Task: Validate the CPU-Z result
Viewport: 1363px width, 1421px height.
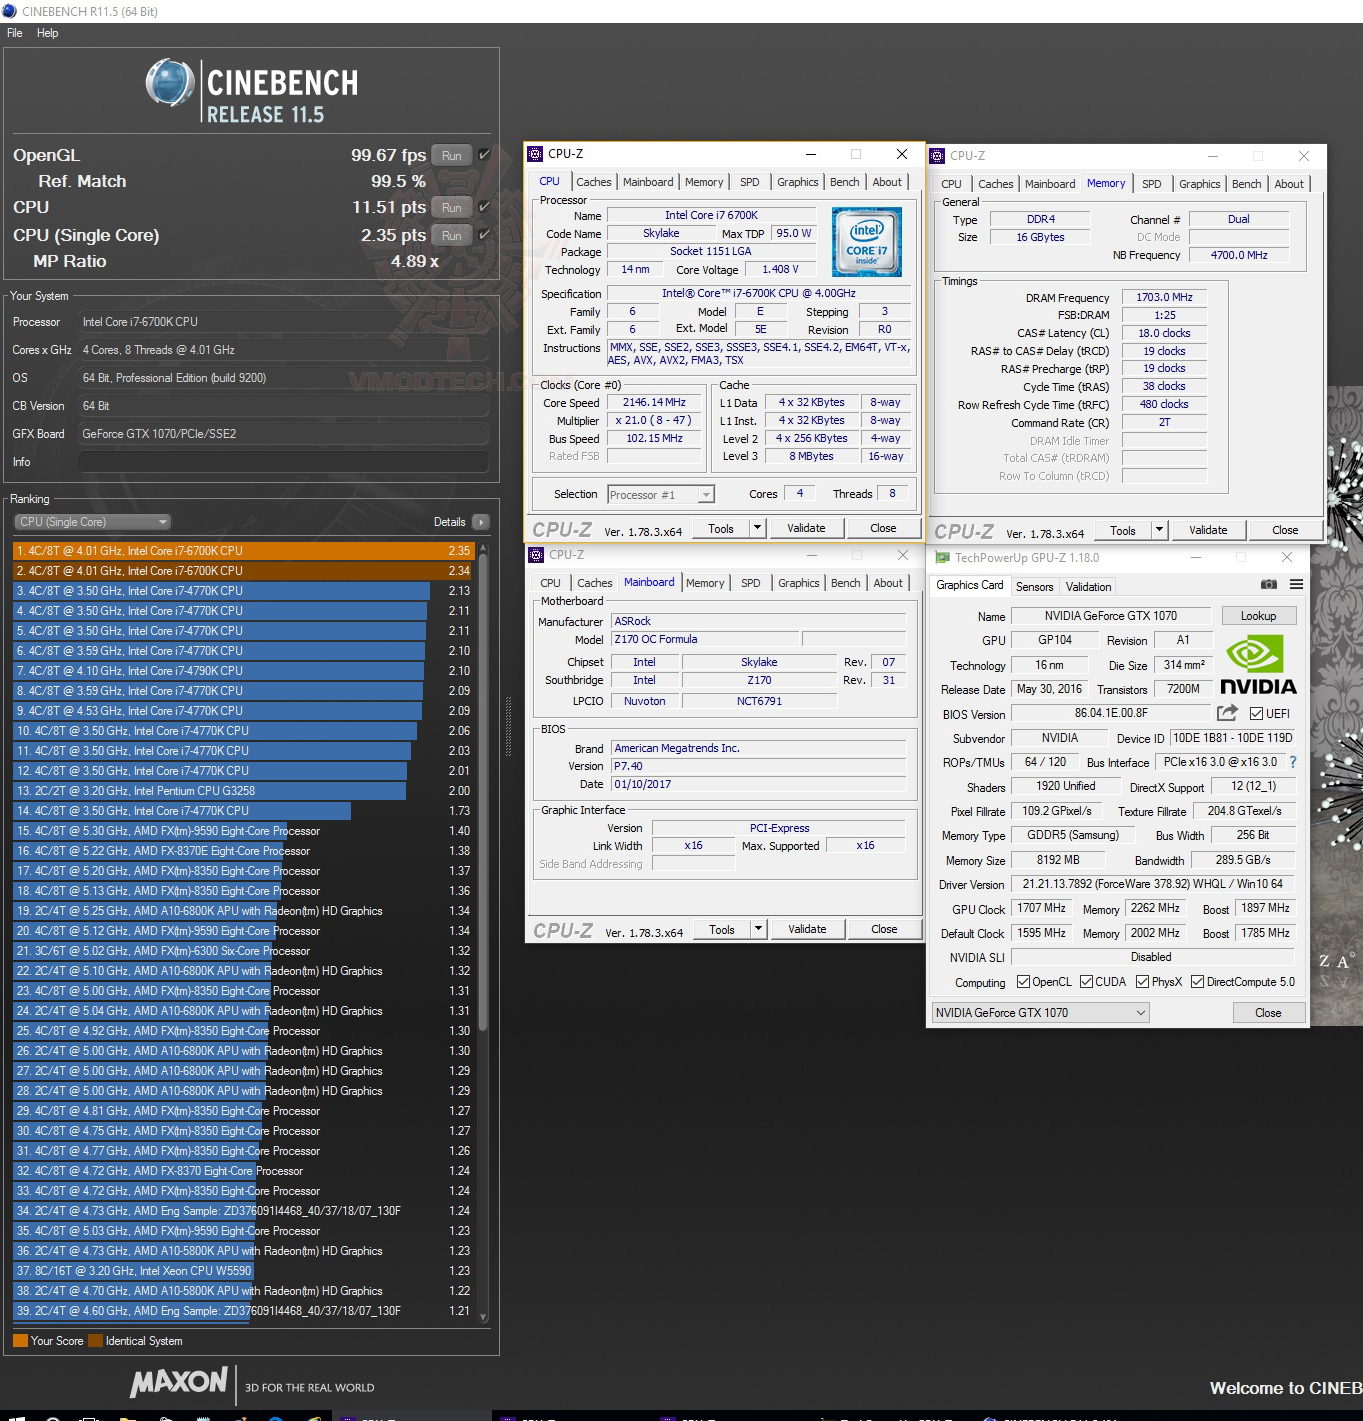Action: 806,527
